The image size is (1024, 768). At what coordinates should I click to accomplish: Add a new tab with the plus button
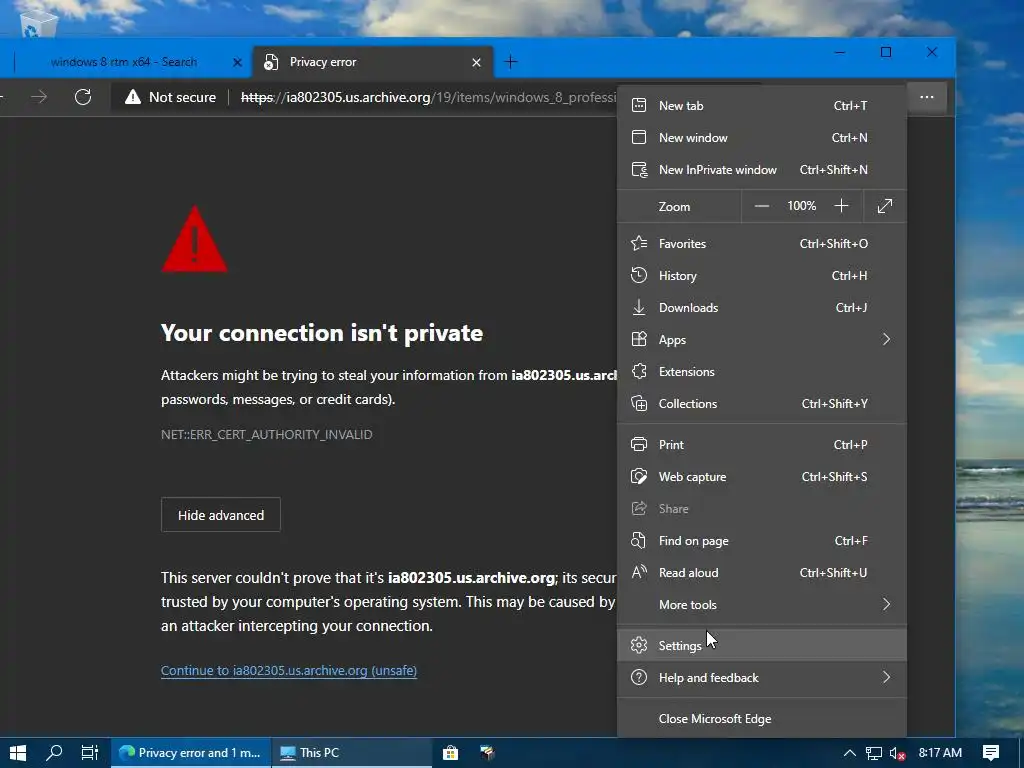coord(511,62)
